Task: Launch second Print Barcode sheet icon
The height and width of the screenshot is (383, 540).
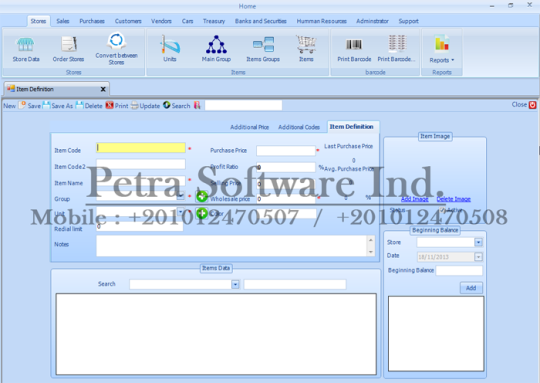Action: point(397,49)
